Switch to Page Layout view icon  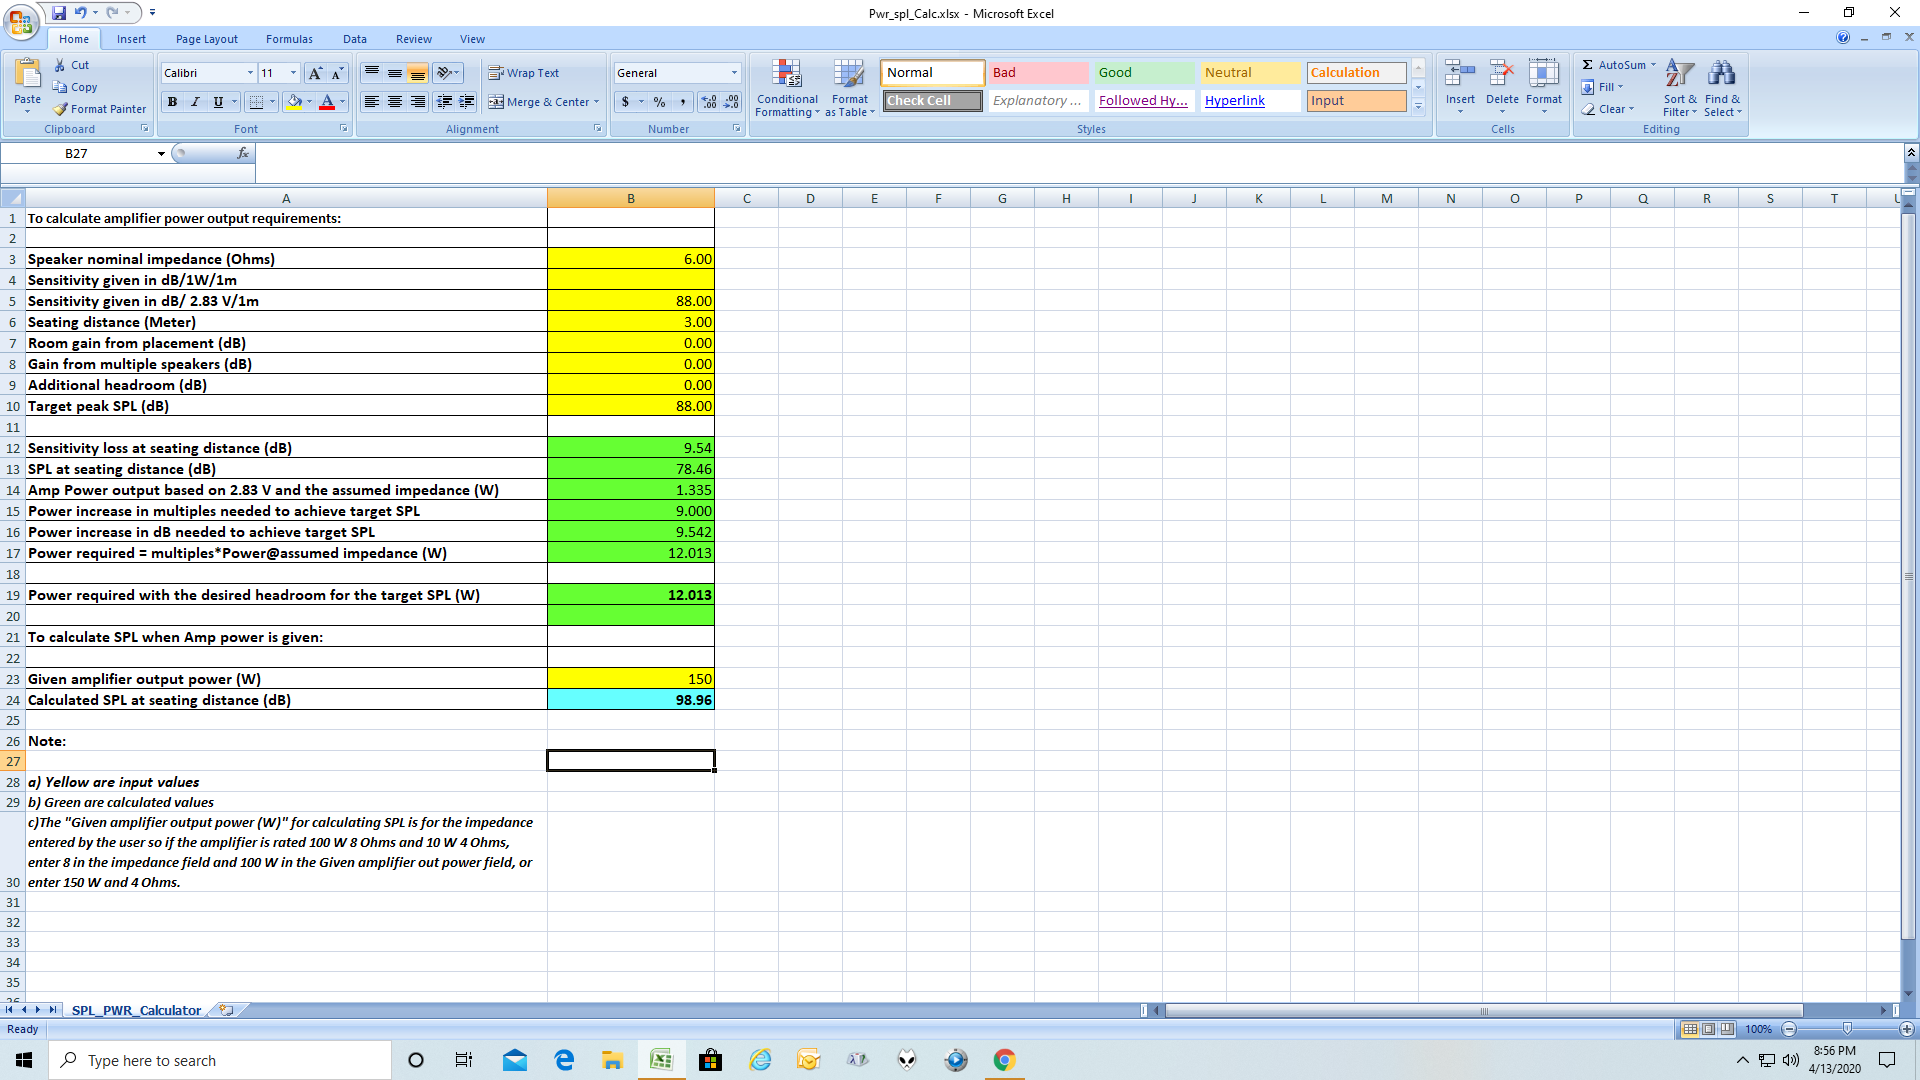[x=1709, y=1029]
